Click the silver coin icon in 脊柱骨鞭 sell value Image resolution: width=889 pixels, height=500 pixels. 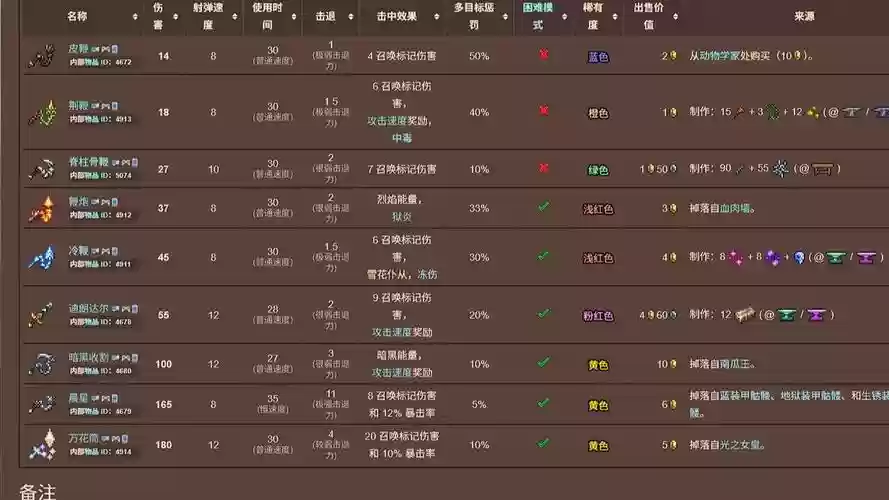tap(673, 169)
